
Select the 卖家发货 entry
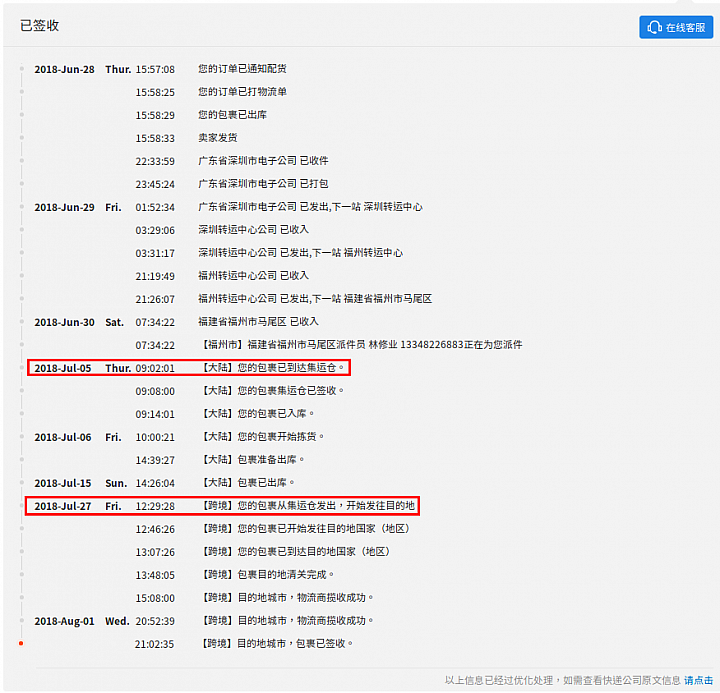[x=218, y=138]
